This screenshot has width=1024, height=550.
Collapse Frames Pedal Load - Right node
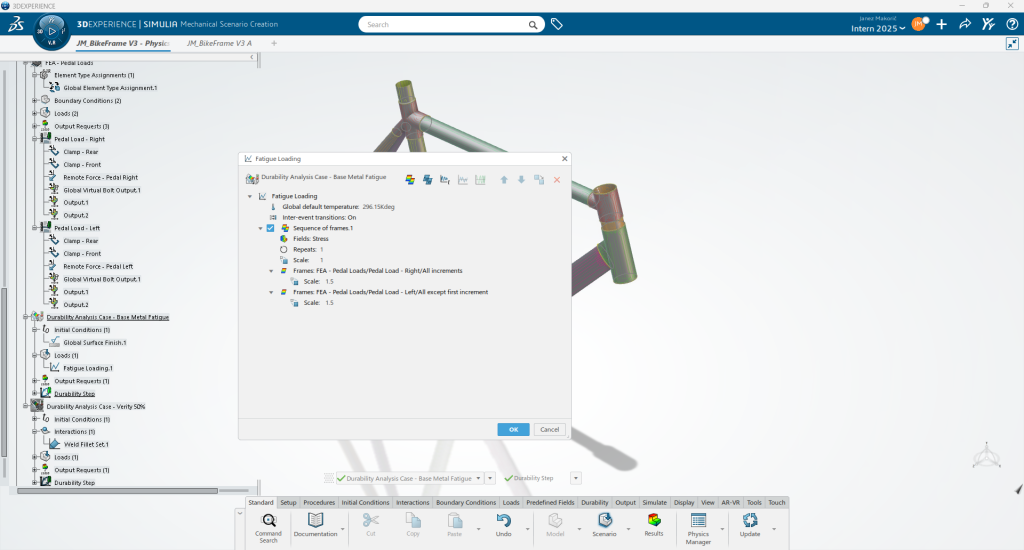(x=270, y=271)
